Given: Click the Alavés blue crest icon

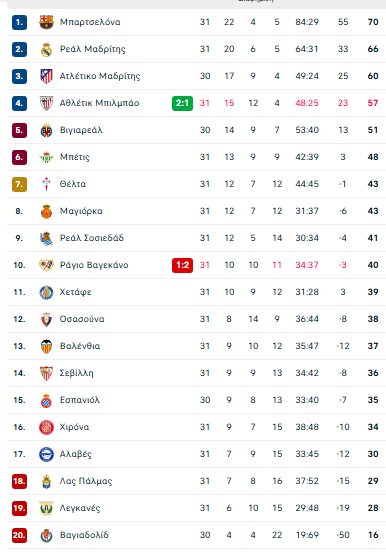Looking at the screenshot, I should [46, 454].
